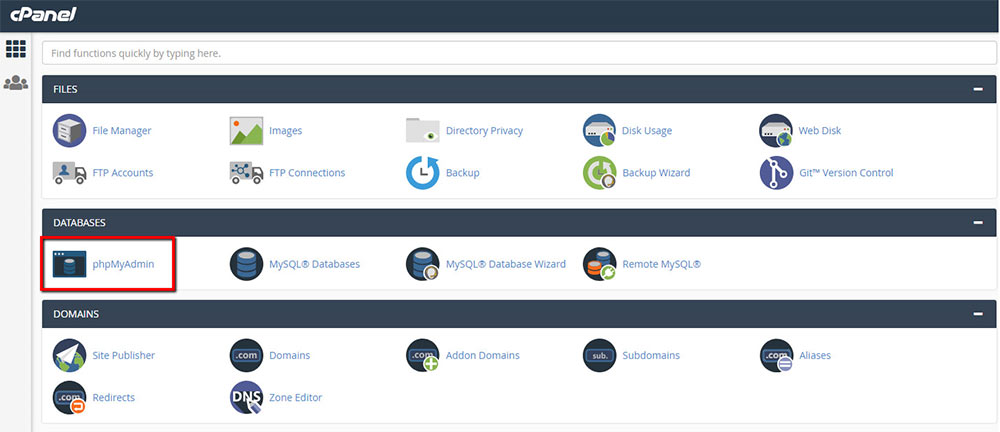Viewport: 1000px width, 432px height.
Task: Collapse the Files section
Action: coord(978,89)
